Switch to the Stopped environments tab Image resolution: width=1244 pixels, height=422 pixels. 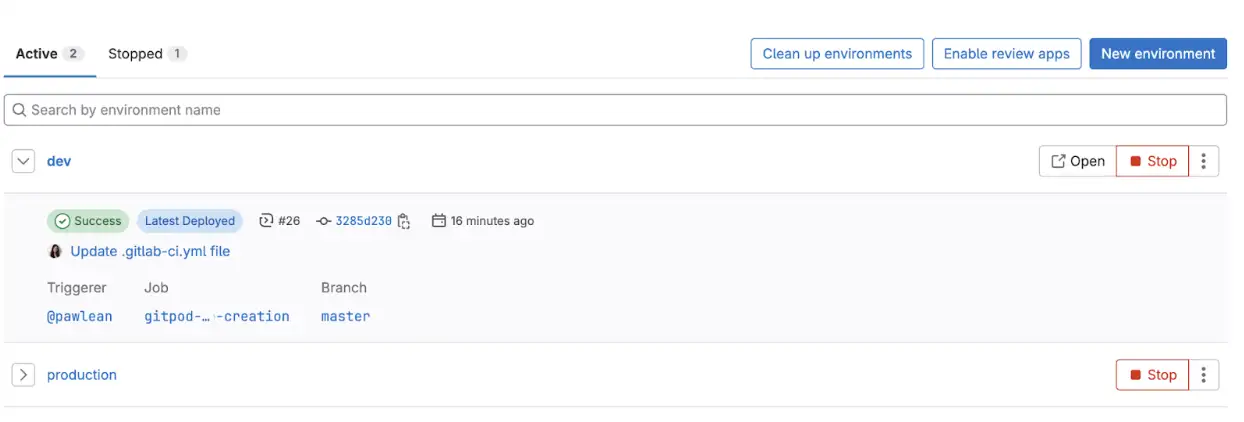pyautogui.click(x=147, y=54)
